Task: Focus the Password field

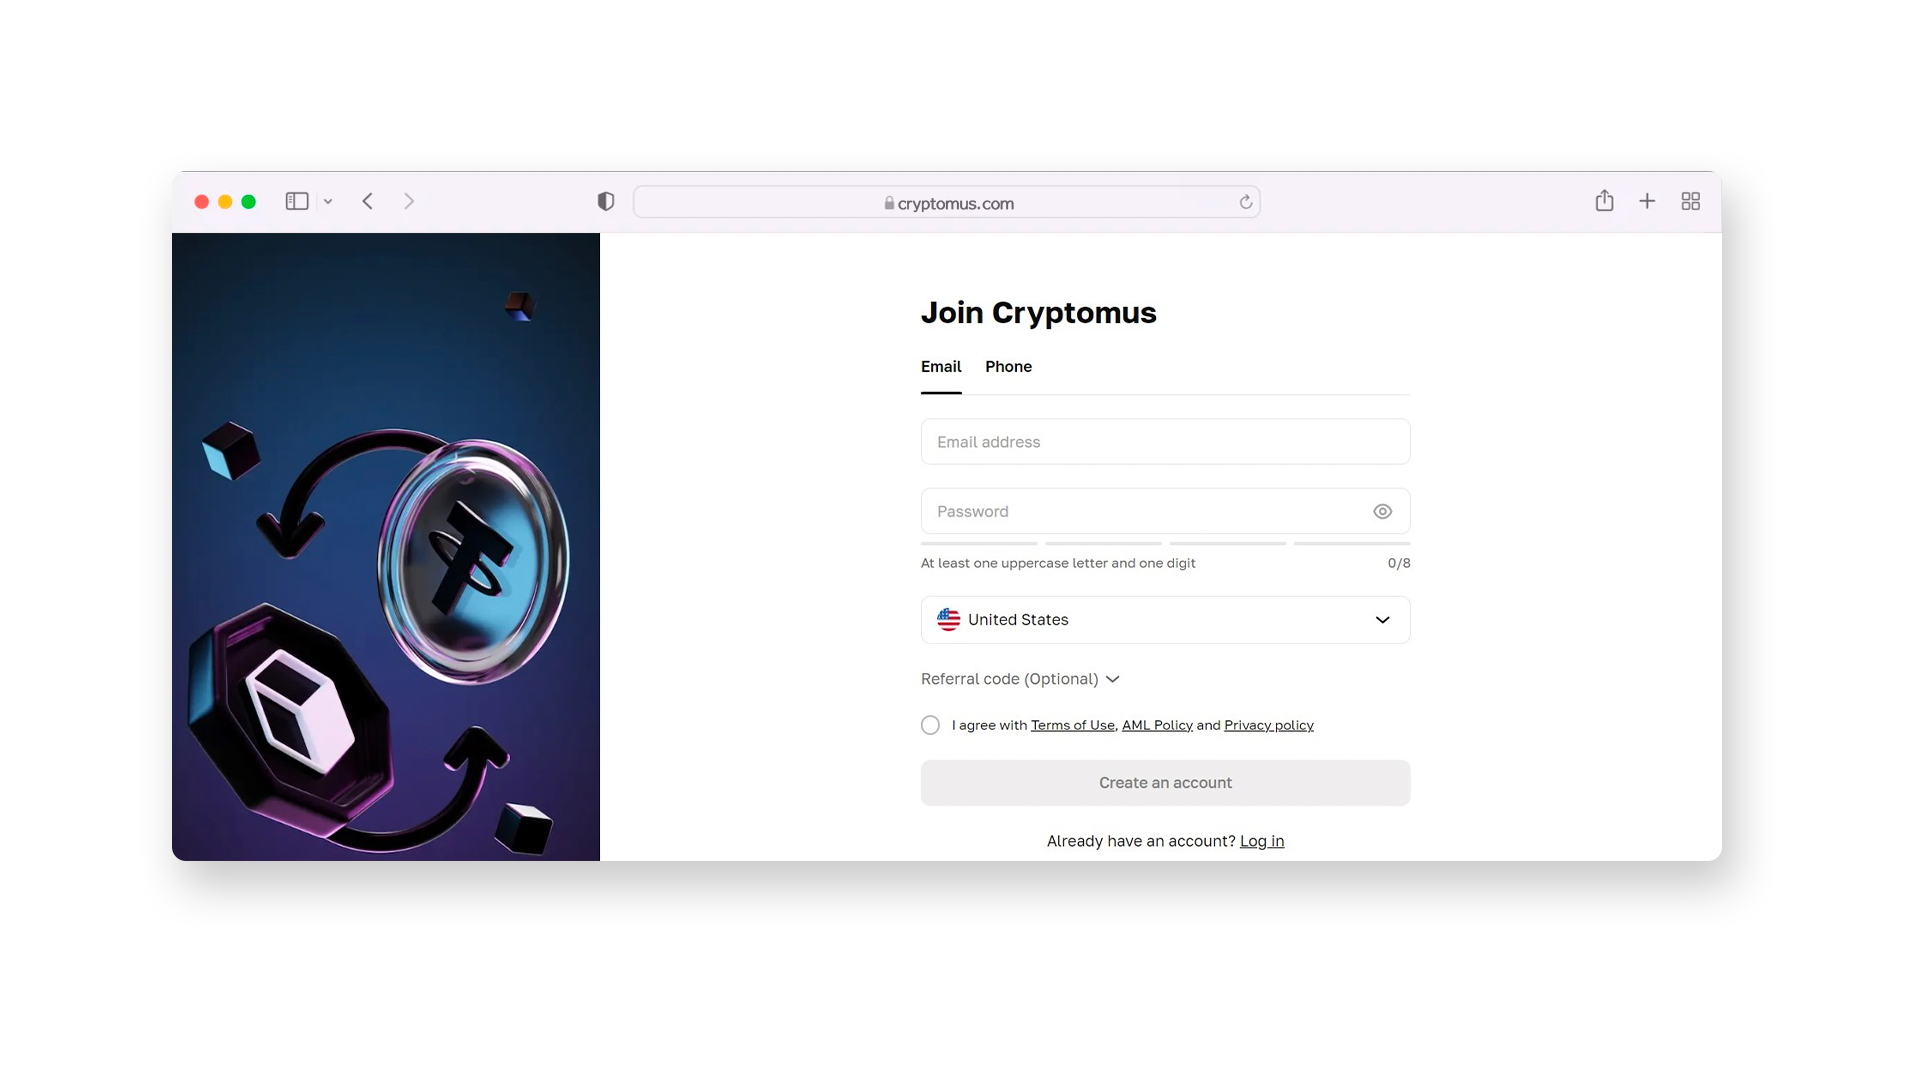Action: point(1165,511)
